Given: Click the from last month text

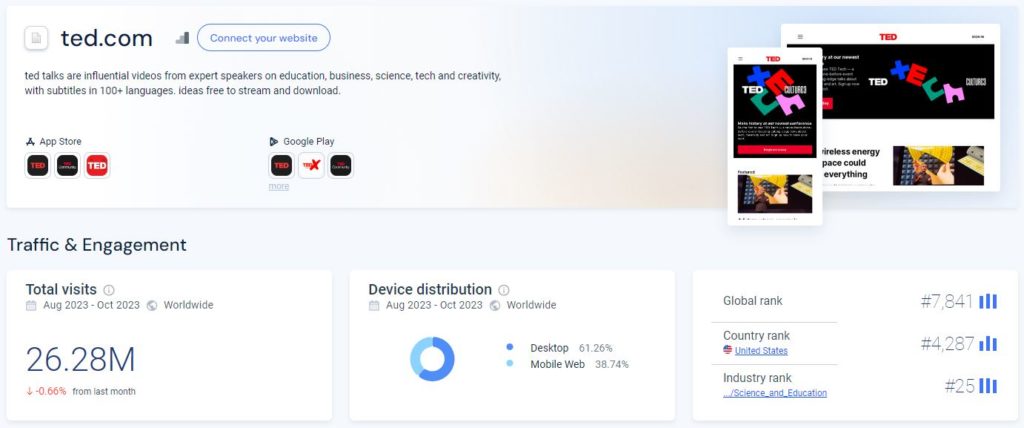Looking at the screenshot, I should click(x=104, y=391).
